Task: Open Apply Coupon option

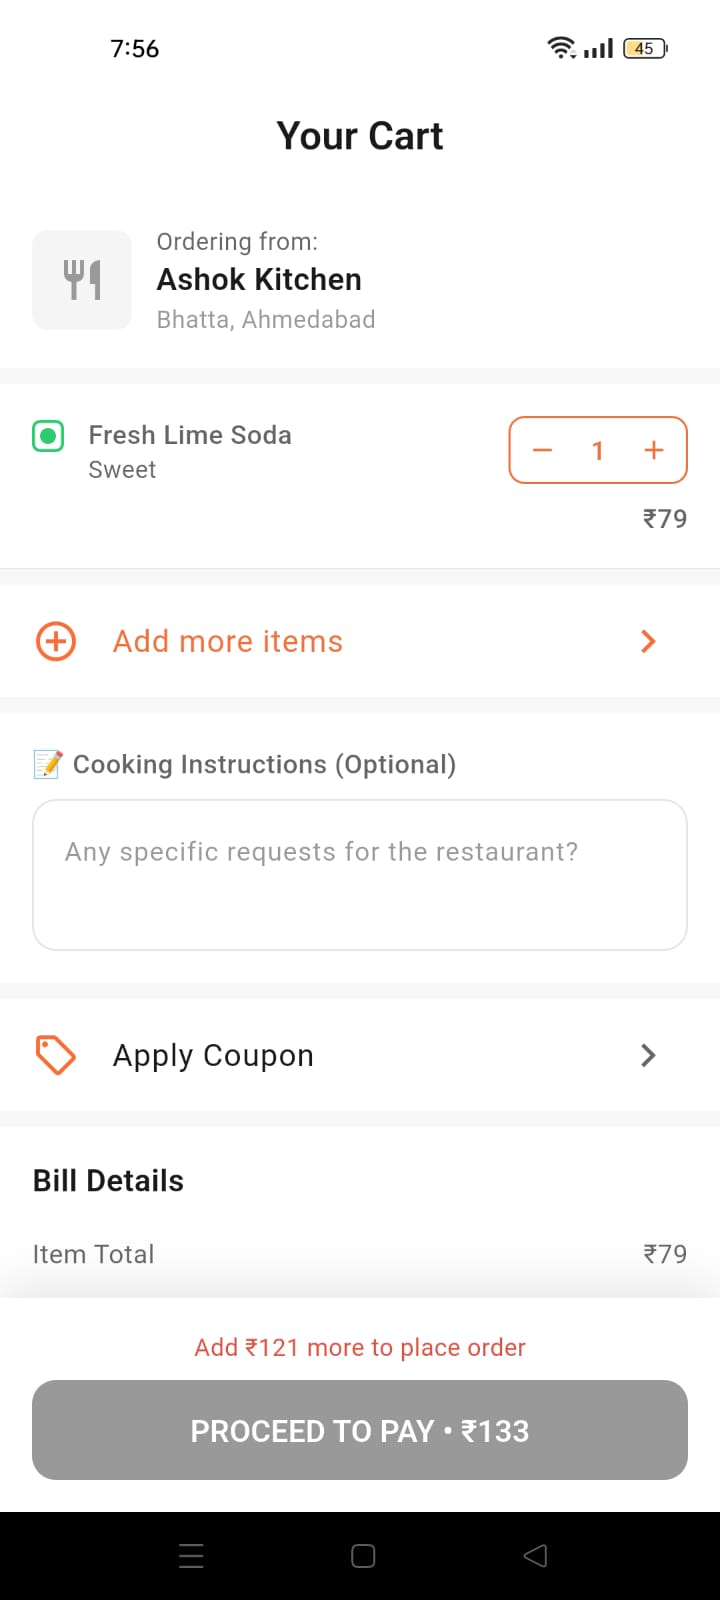Action: tap(214, 1055)
